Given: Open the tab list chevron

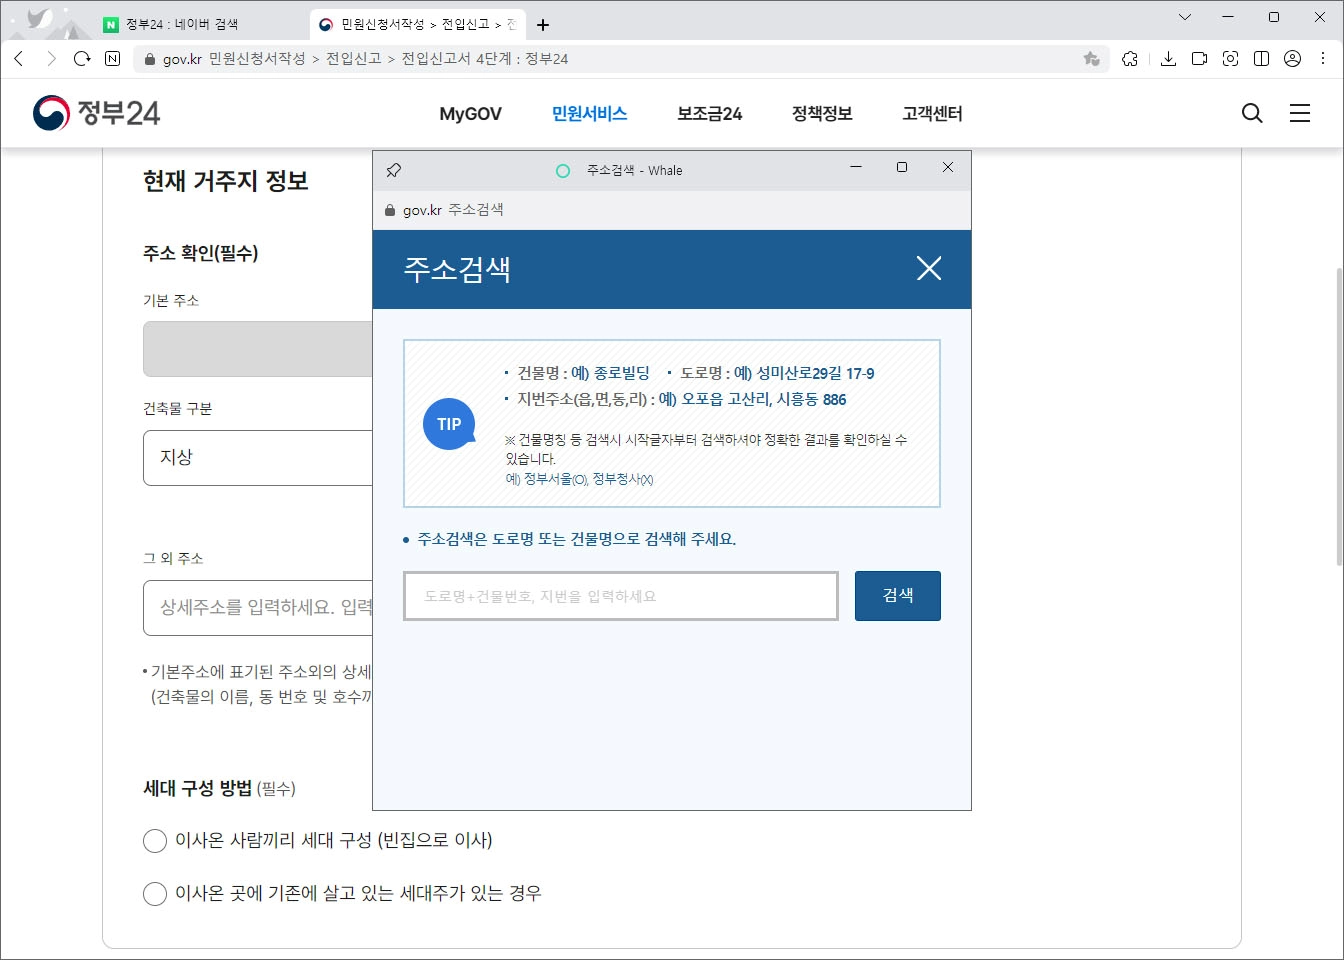Looking at the screenshot, I should pyautogui.click(x=1184, y=17).
